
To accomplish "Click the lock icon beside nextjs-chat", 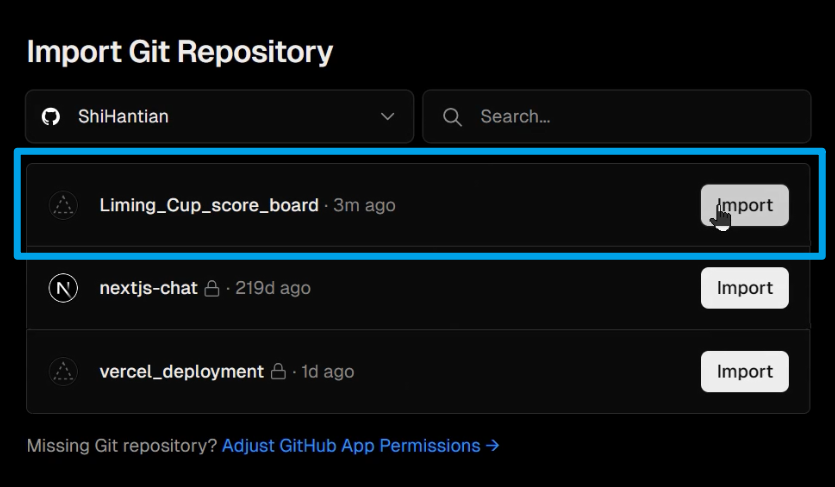I will pyautogui.click(x=212, y=288).
